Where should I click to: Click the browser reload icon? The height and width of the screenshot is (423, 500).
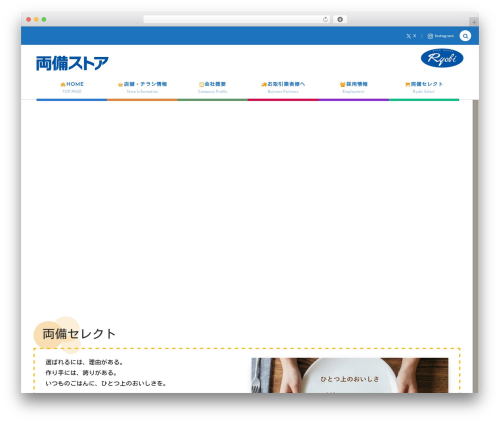[325, 20]
